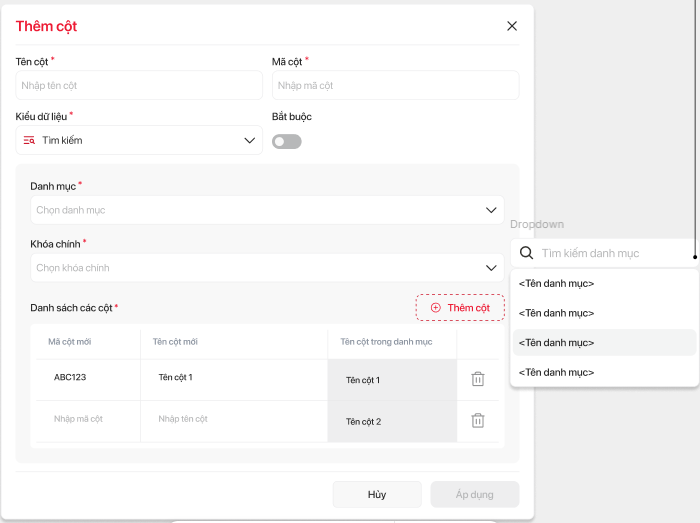
Task: Close the Thêm cột dialog
Action: (512, 26)
